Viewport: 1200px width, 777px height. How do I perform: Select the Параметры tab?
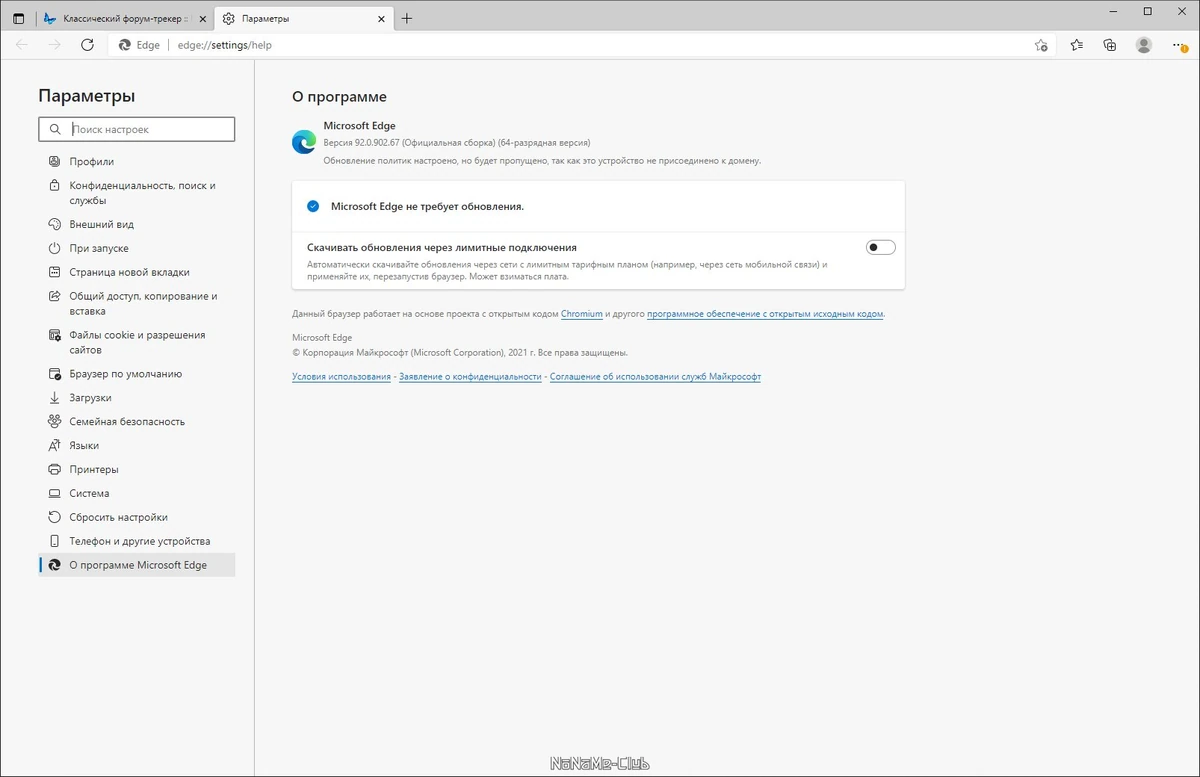point(304,18)
